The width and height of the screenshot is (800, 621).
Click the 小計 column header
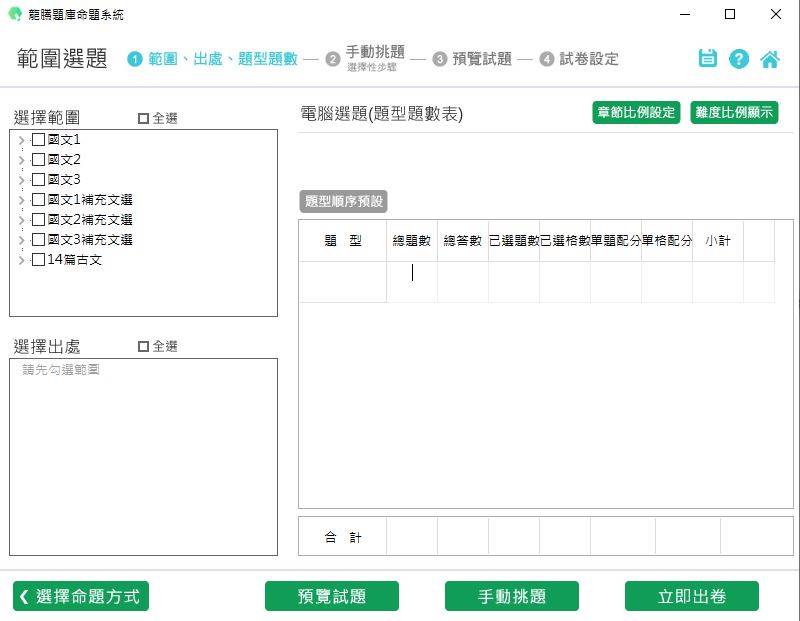(x=718, y=240)
